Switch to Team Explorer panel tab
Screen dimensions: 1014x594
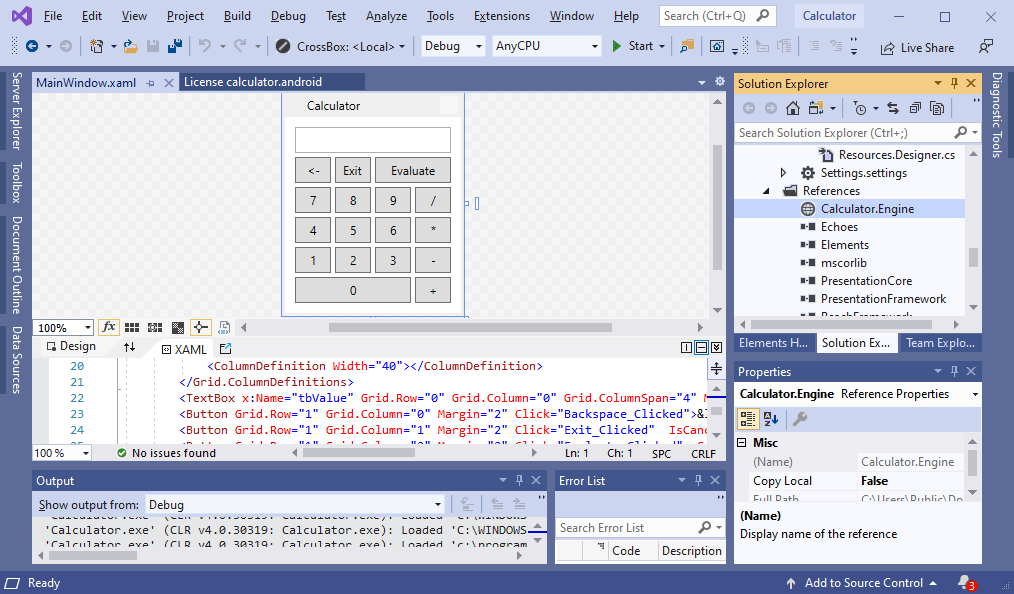pyautogui.click(x=940, y=343)
